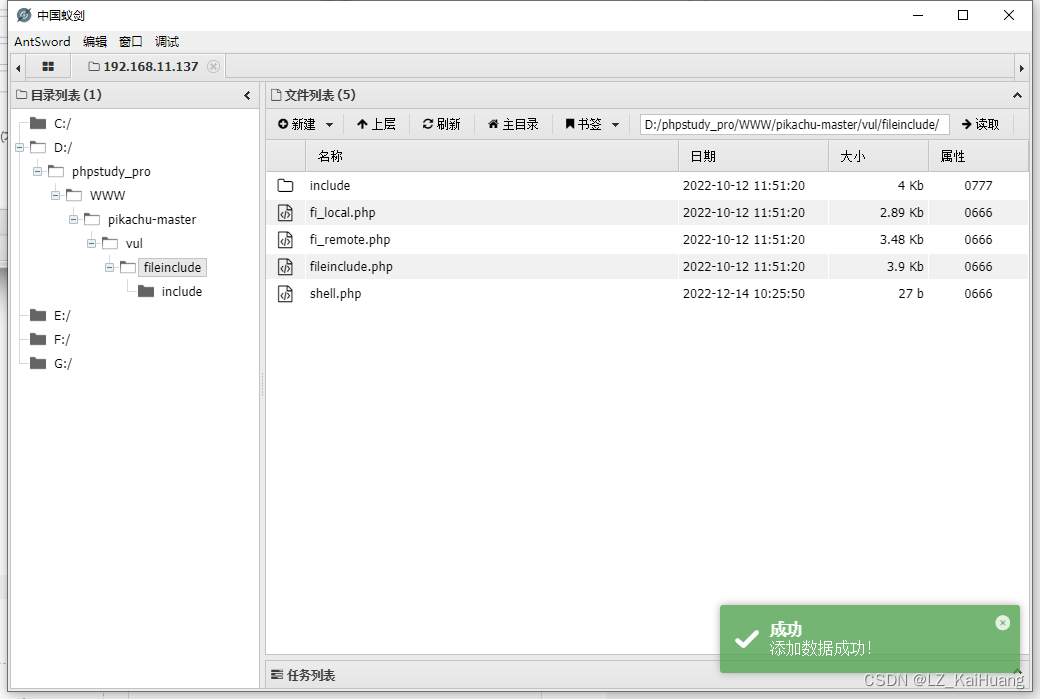Image resolution: width=1040 pixels, height=699 pixels.
Task: Collapse the pikachu-master tree node
Action: [72, 219]
